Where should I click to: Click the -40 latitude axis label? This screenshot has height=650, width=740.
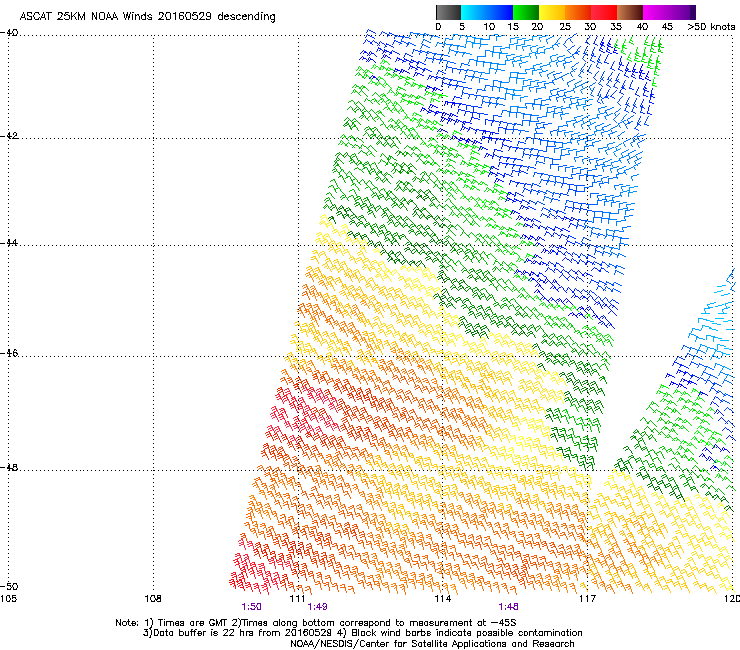(x=9, y=33)
